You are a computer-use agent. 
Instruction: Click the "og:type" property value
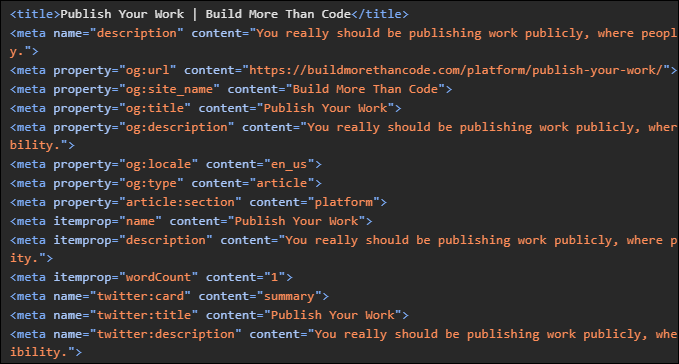151,183
